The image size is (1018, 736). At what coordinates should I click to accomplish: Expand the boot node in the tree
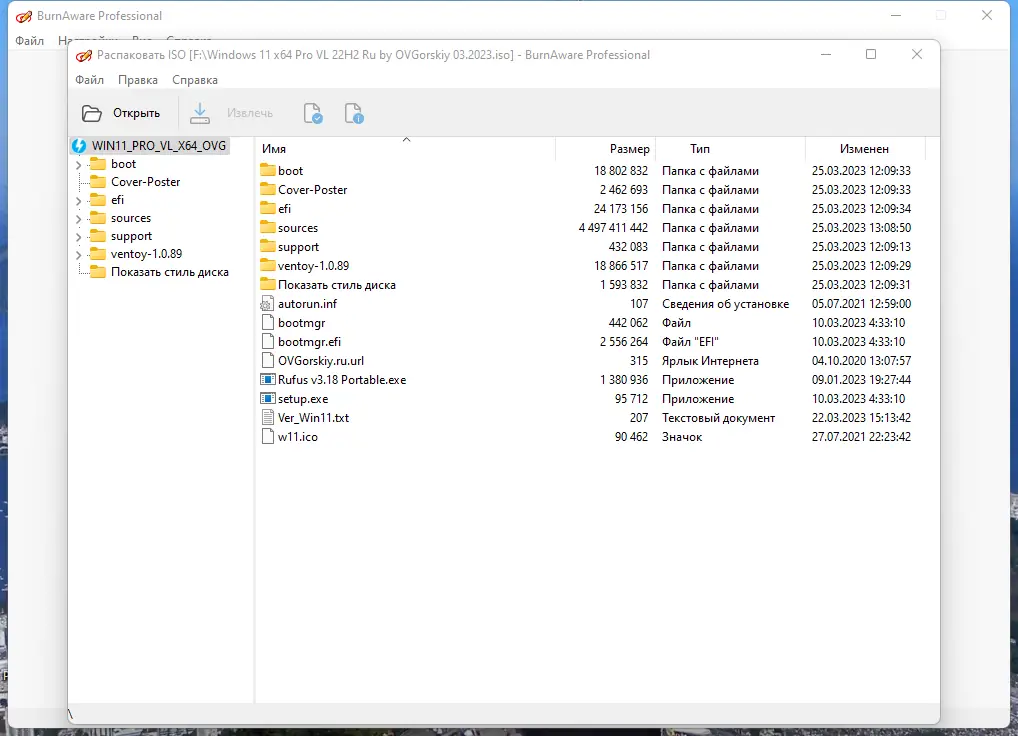(79, 165)
